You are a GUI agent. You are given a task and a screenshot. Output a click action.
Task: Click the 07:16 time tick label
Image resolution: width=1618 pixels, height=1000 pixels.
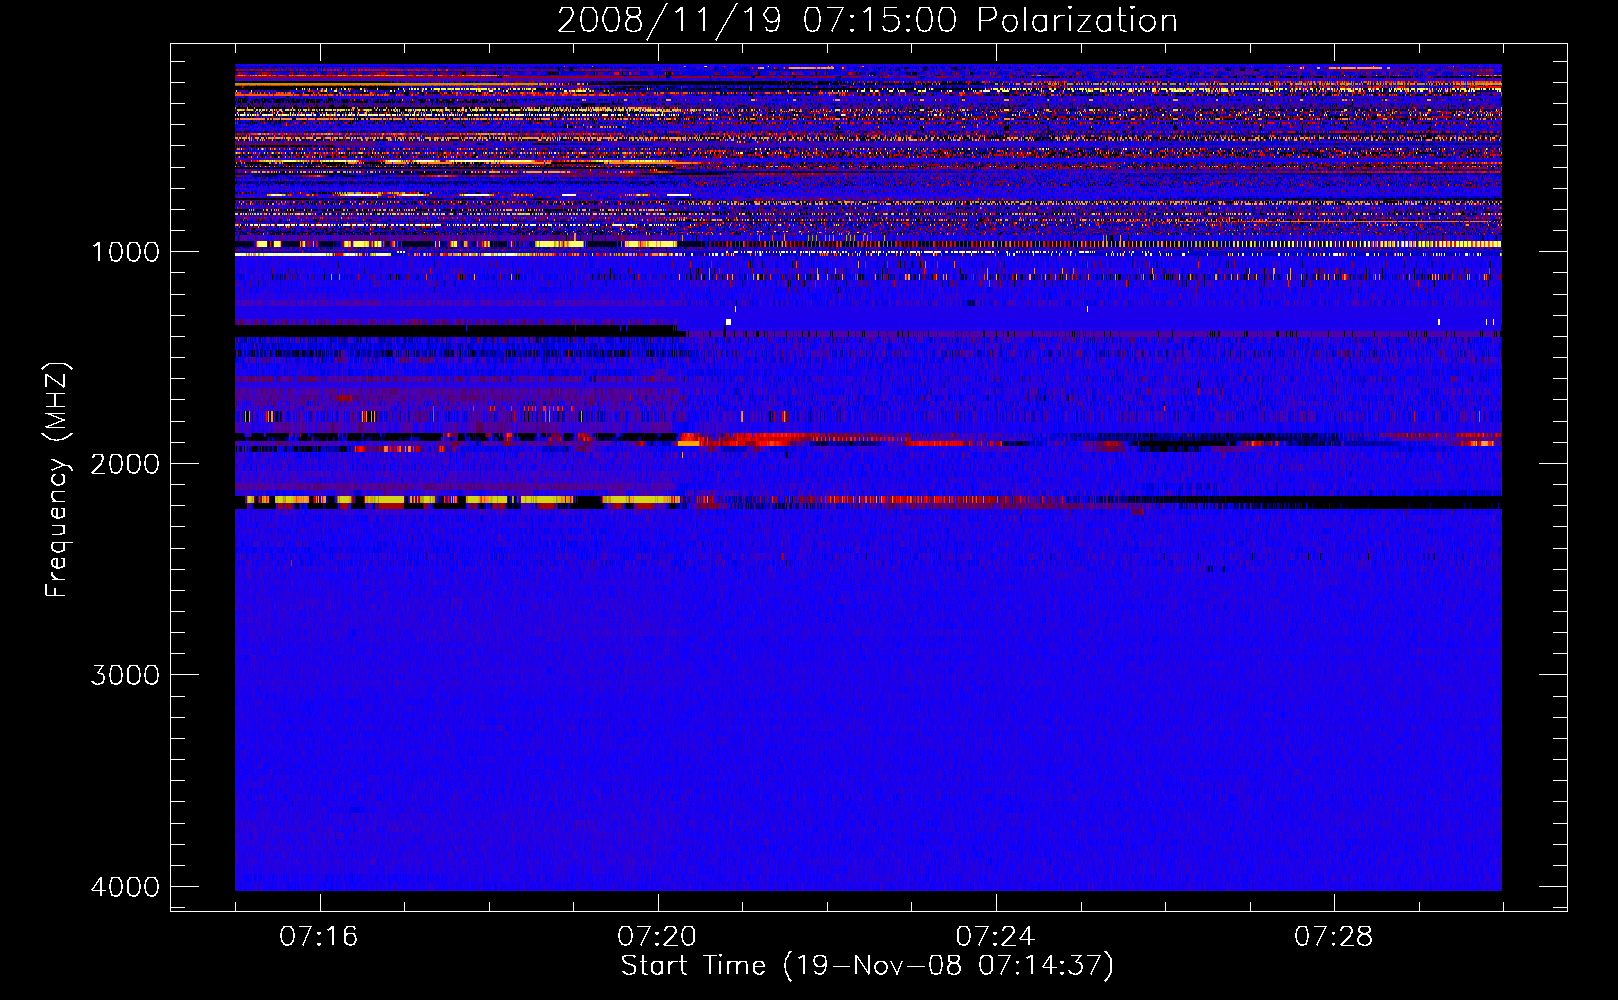tap(319, 937)
